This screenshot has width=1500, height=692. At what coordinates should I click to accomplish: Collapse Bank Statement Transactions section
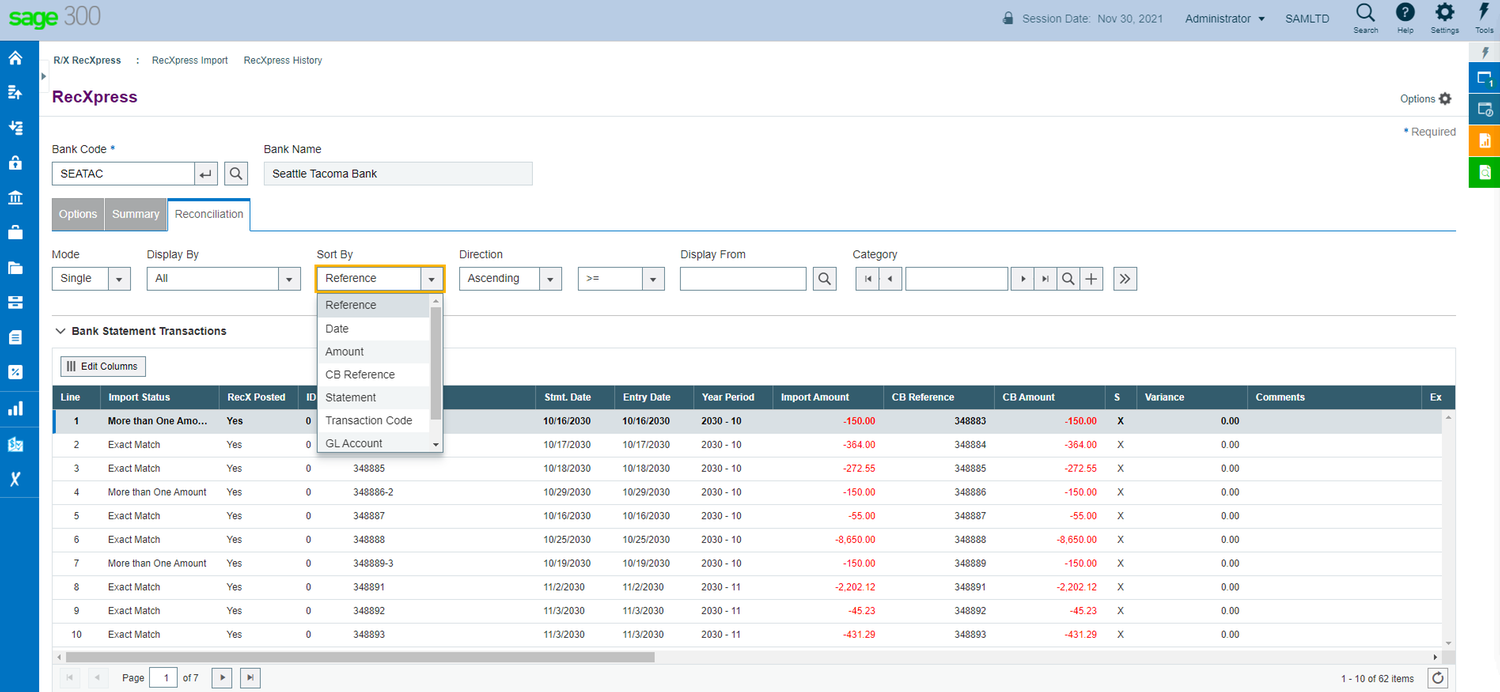[x=61, y=331]
